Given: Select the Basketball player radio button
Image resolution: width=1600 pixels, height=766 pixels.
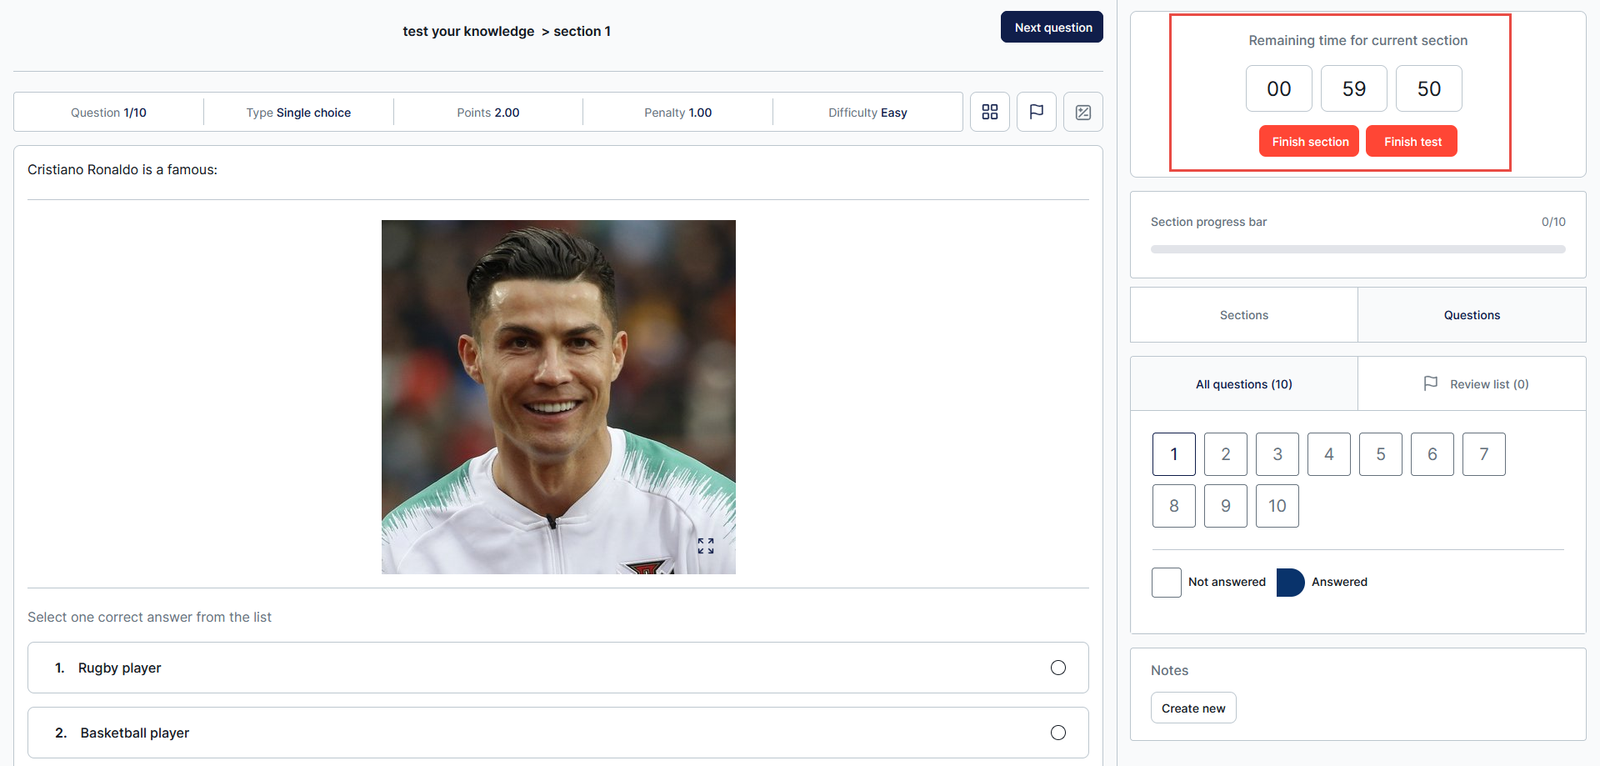Looking at the screenshot, I should (1058, 733).
